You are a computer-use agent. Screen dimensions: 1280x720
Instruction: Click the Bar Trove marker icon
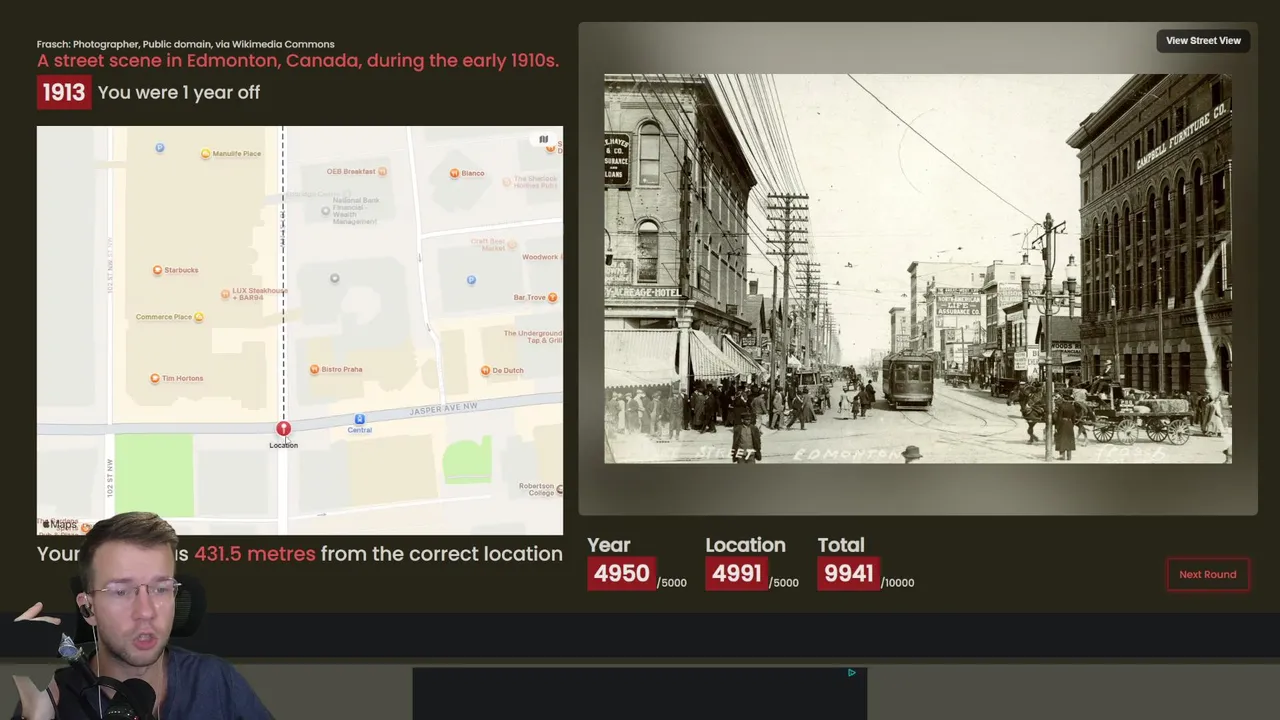(553, 297)
